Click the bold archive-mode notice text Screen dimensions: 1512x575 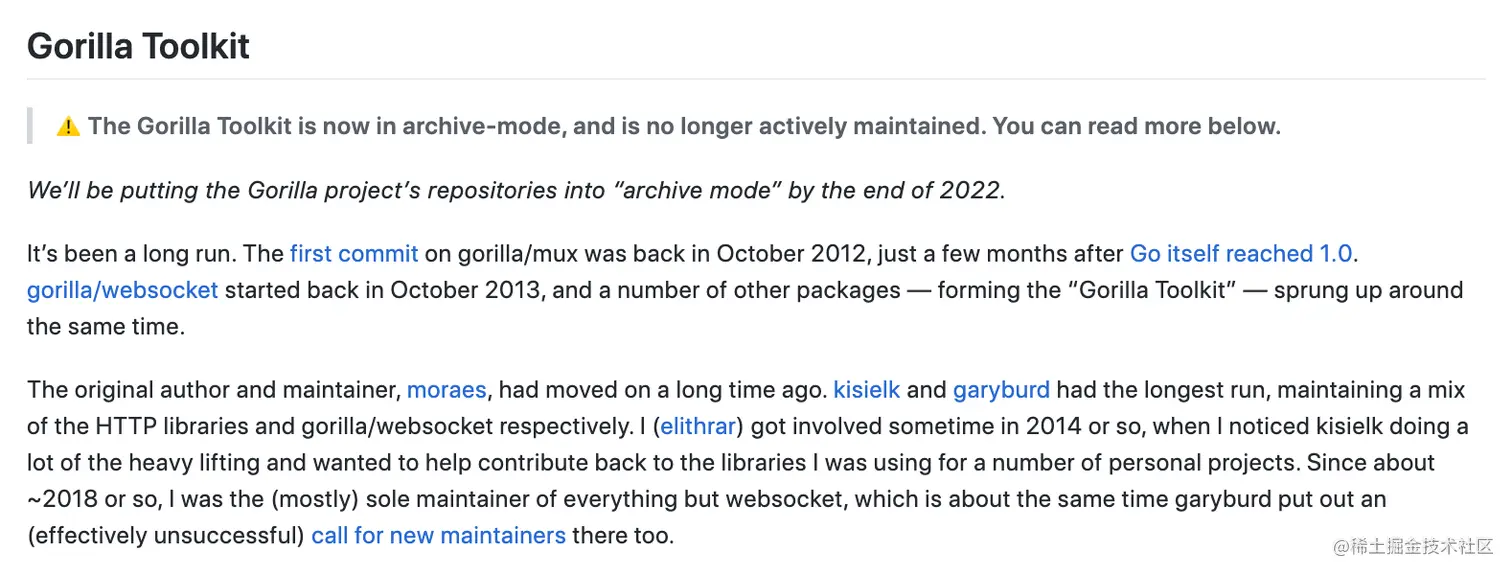pyautogui.click(x=684, y=127)
